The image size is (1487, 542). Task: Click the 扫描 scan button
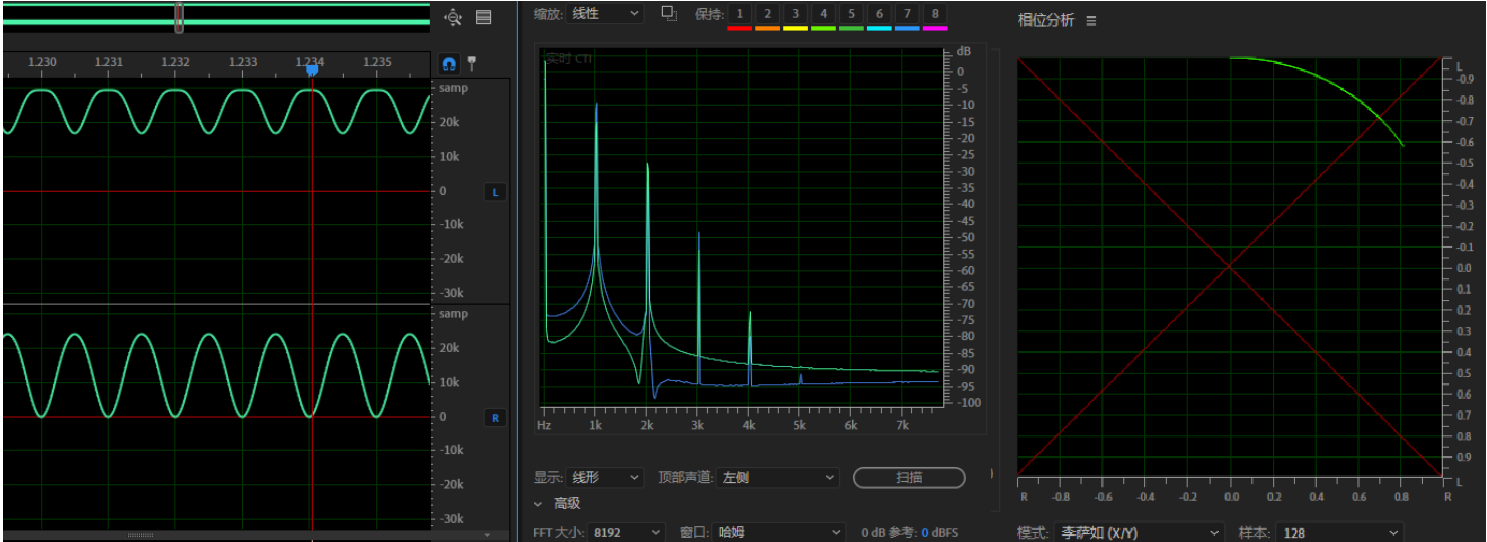point(909,478)
